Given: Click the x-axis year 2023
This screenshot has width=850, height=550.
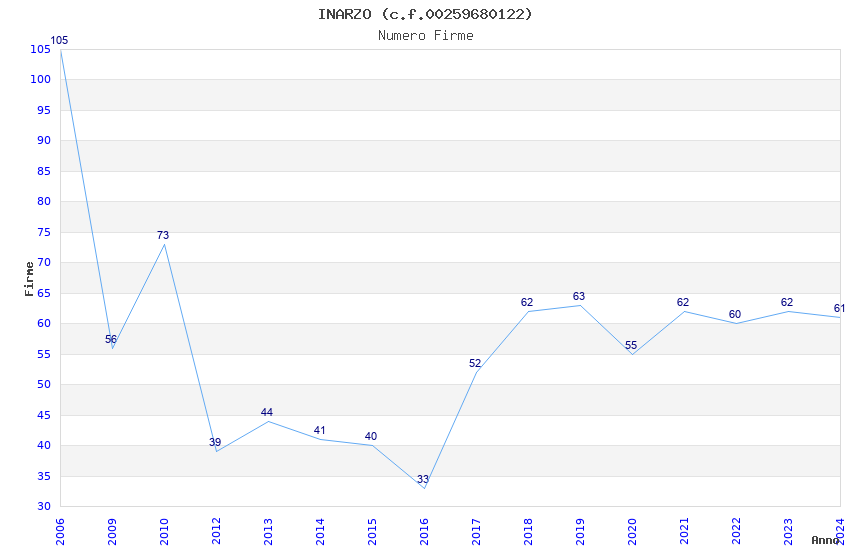Looking at the screenshot, I should pos(788,532).
